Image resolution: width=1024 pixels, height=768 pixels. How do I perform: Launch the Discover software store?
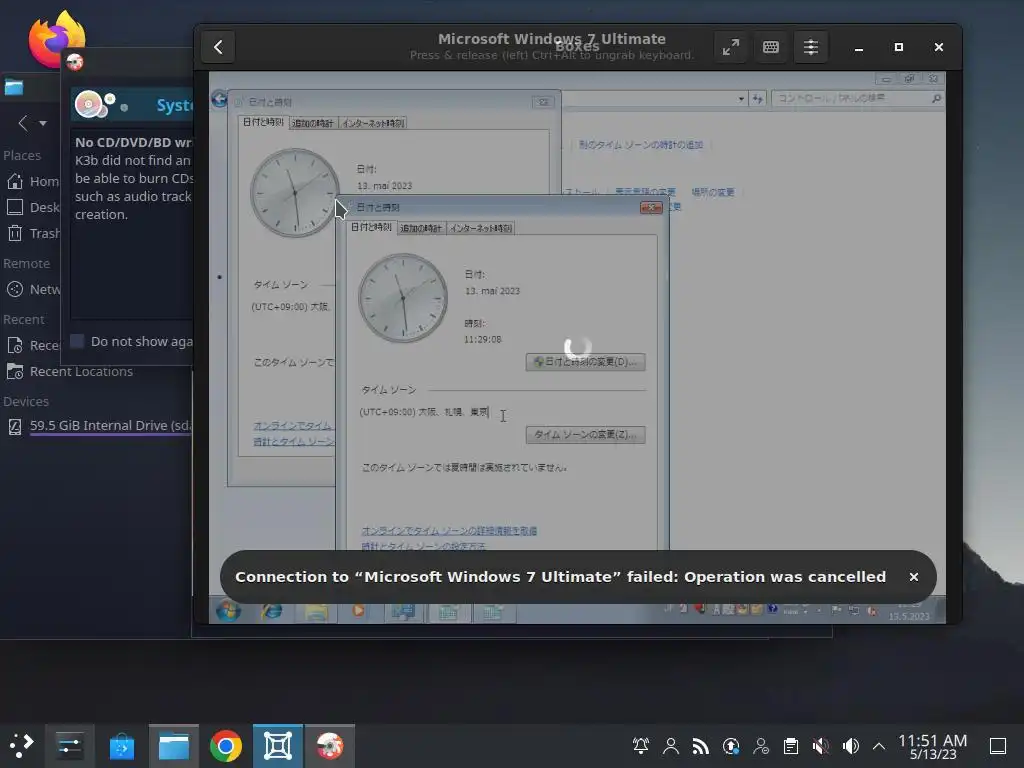pos(121,746)
